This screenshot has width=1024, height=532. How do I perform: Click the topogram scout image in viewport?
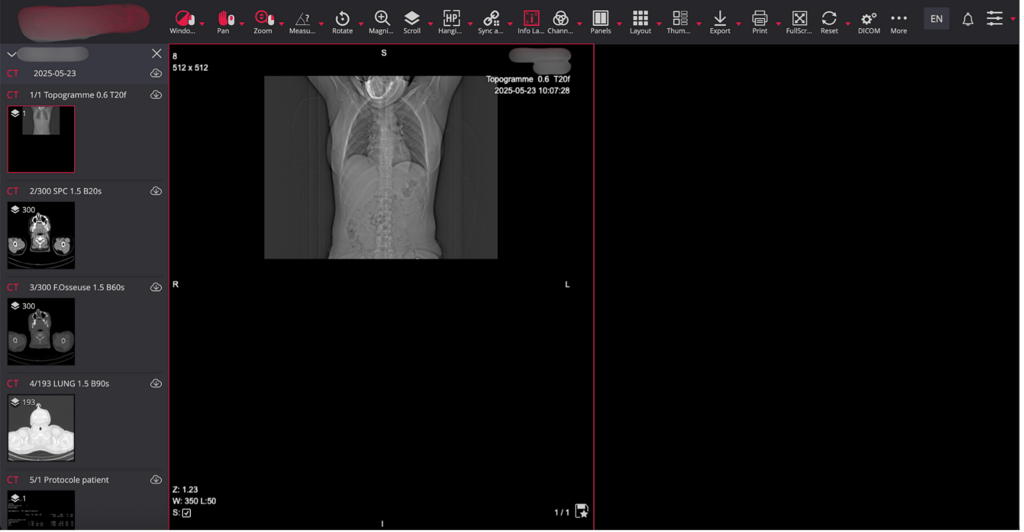[x=381, y=167]
